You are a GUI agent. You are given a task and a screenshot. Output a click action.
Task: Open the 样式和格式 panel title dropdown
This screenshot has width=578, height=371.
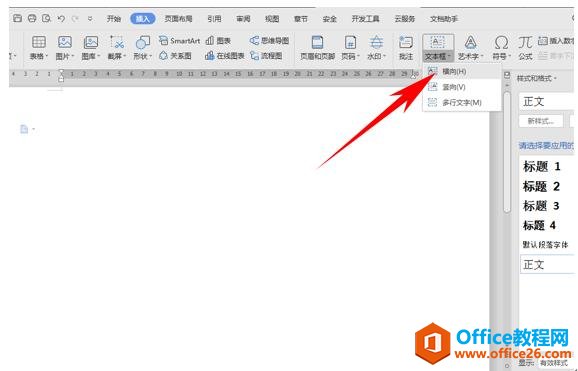(x=555, y=78)
